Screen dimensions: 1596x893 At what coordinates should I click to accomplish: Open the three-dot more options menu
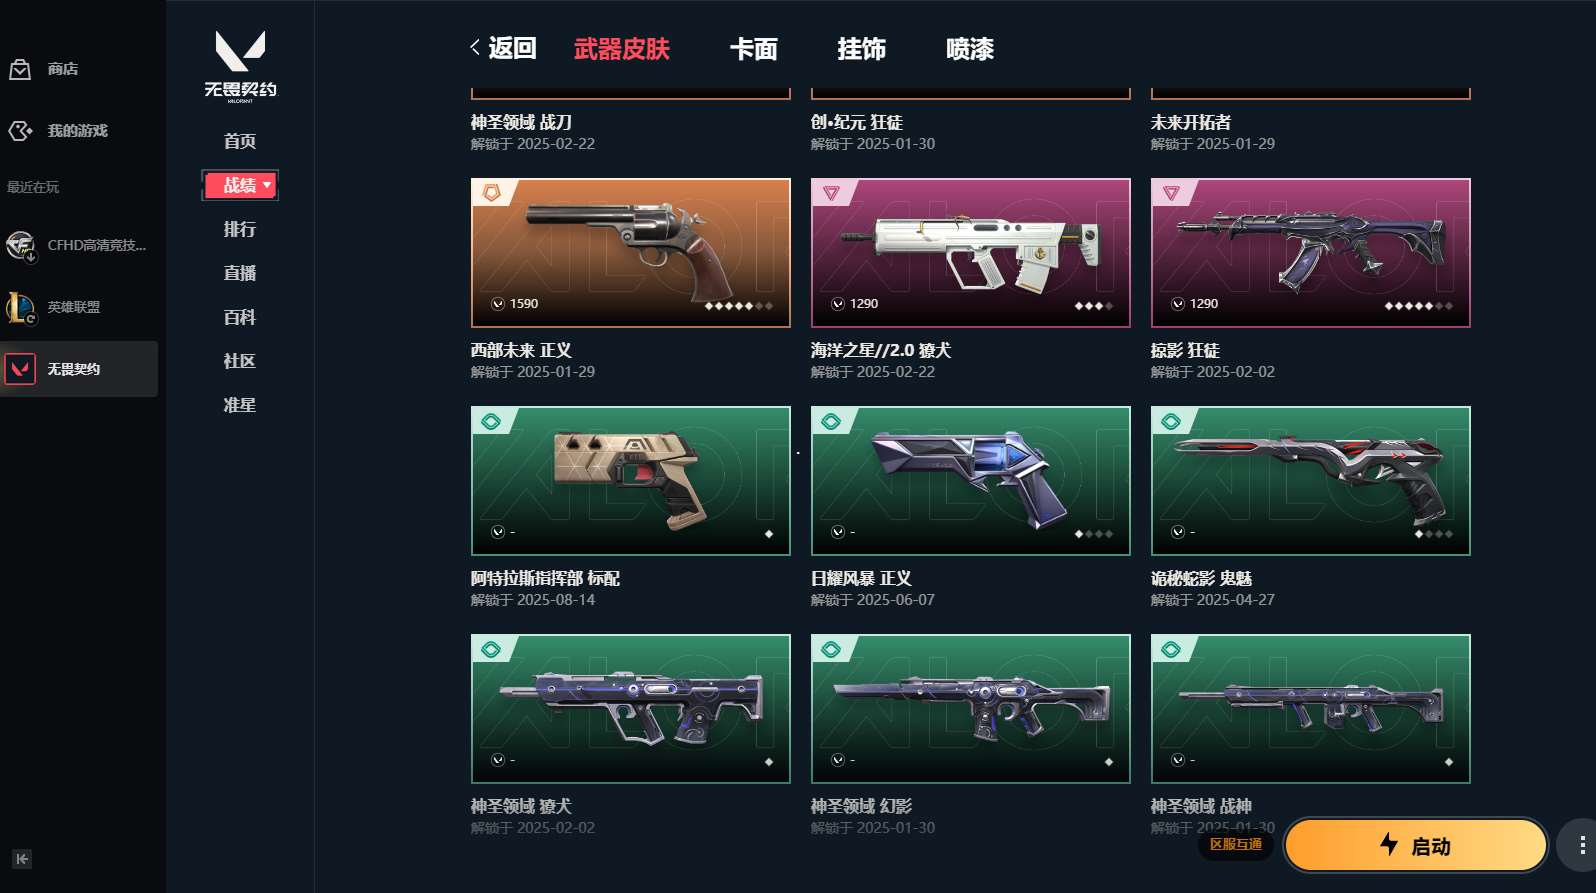1581,846
